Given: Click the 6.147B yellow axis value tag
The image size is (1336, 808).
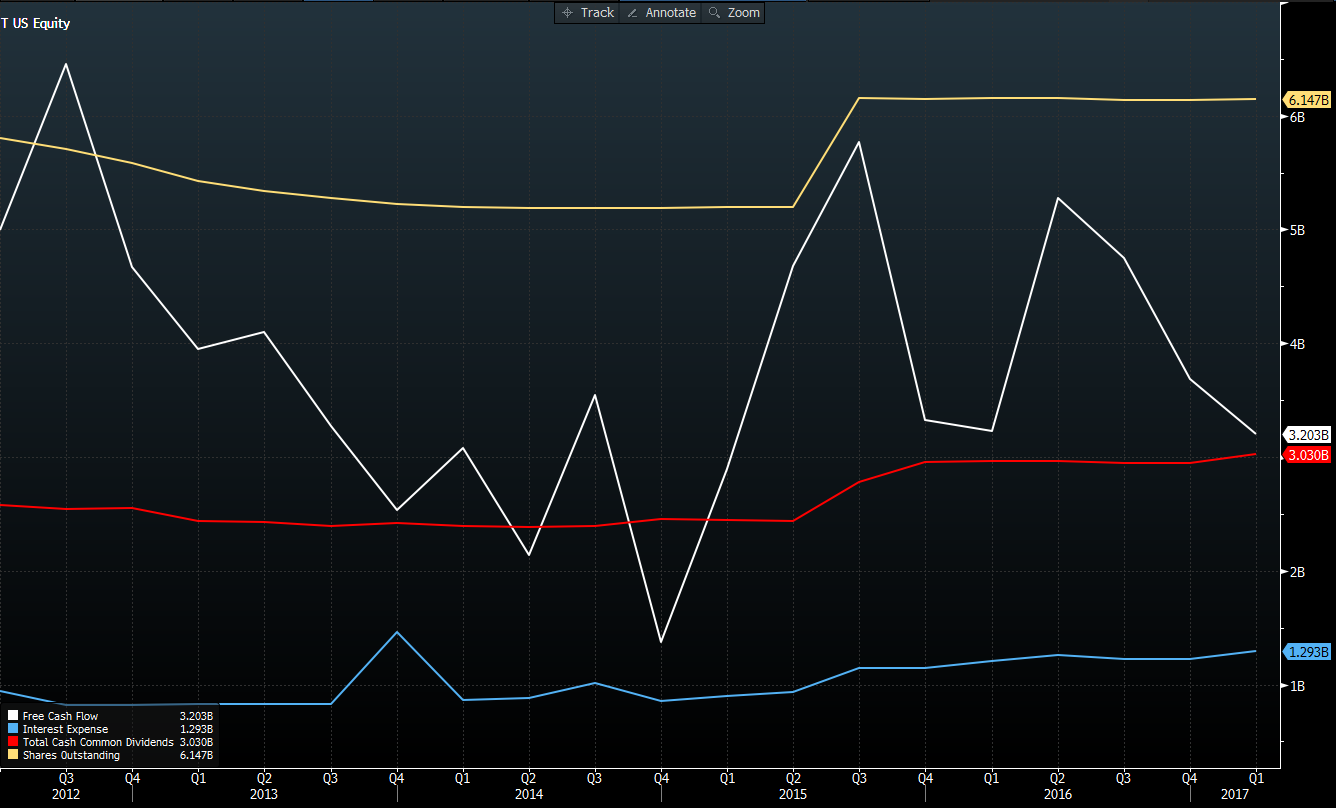Looking at the screenshot, I should point(1308,100).
